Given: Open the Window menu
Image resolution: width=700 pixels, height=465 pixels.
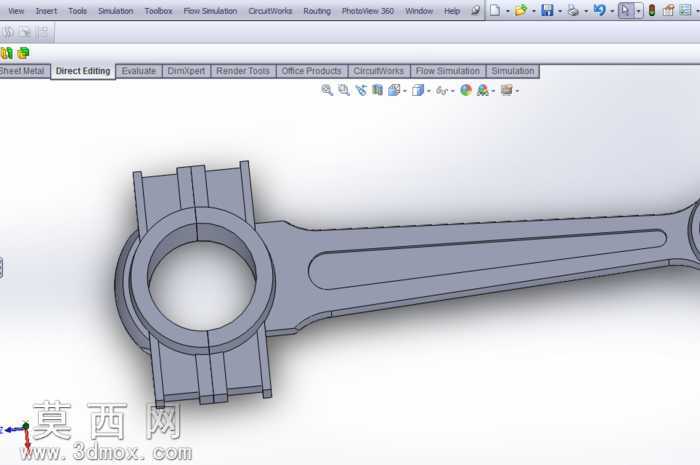Looking at the screenshot, I should (419, 11).
